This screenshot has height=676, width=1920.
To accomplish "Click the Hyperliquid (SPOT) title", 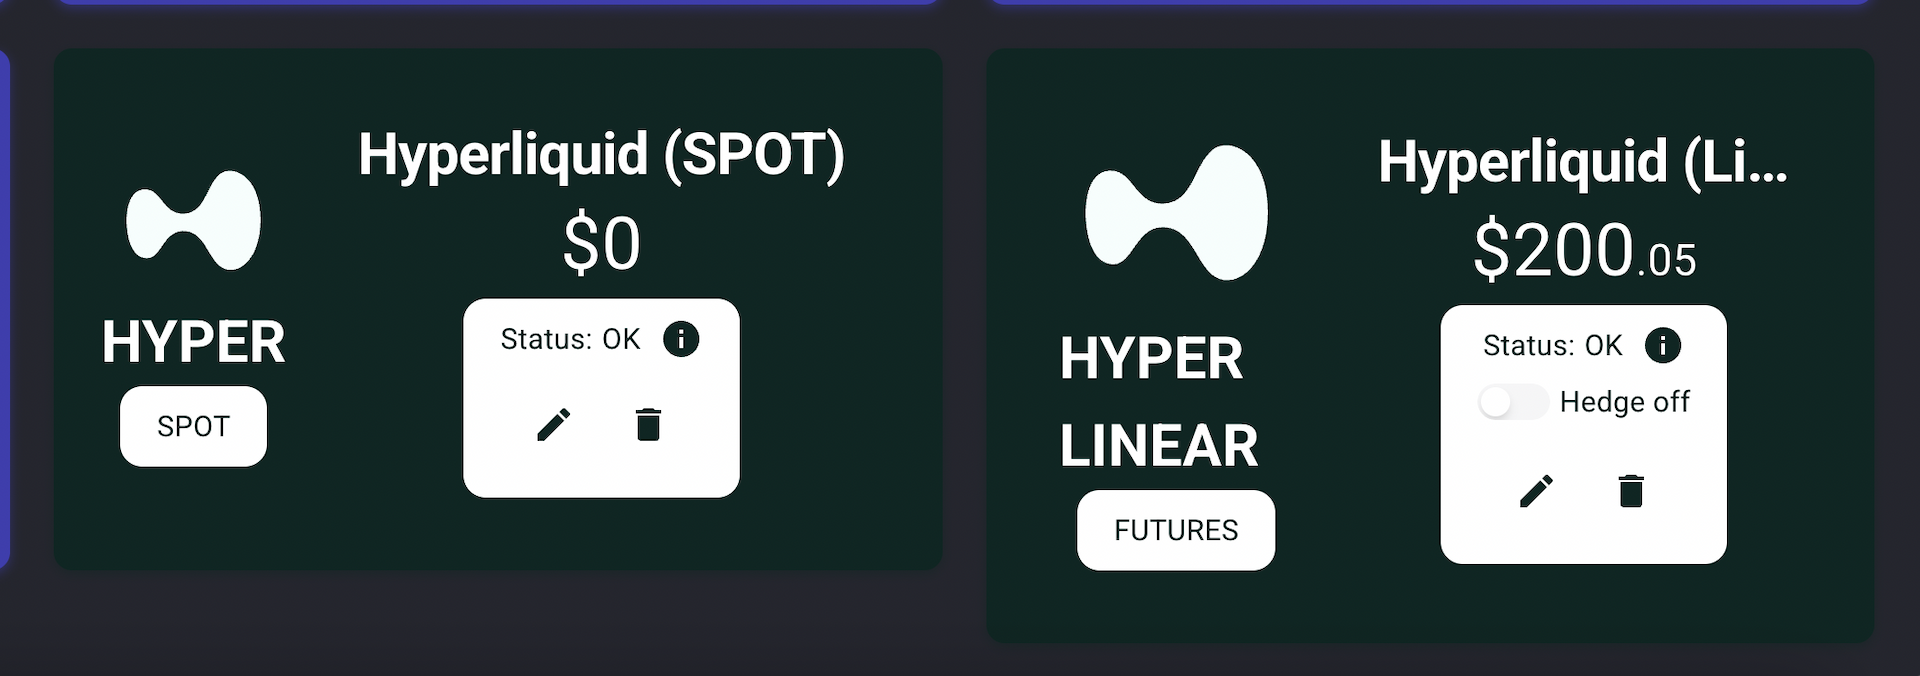I will point(601,155).
